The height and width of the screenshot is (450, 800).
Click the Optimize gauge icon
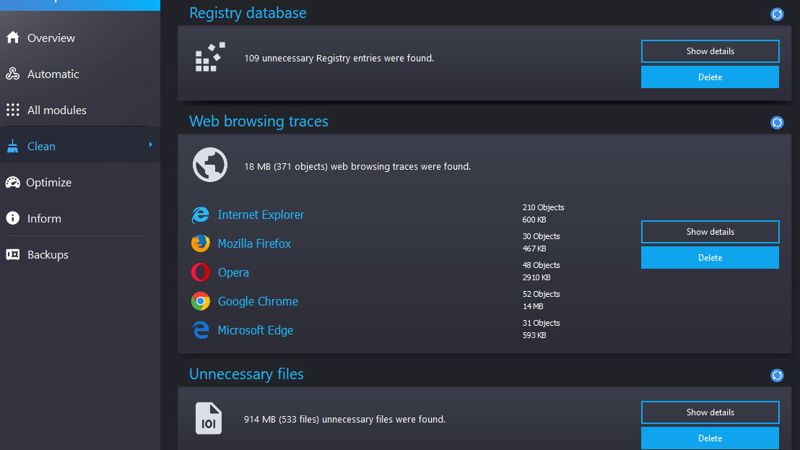(x=13, y=182)
